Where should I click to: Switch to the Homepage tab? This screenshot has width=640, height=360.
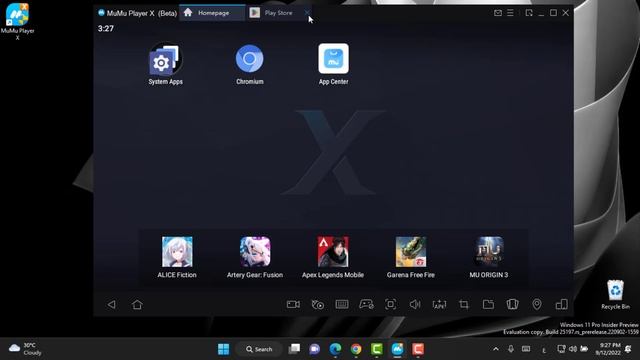(x=212, y=13)
